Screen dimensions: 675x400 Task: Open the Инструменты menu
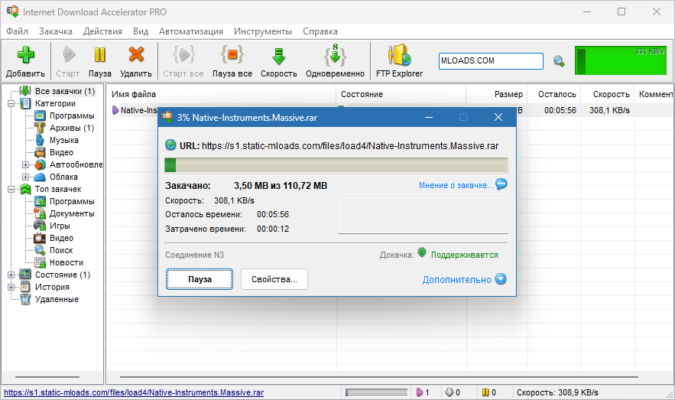263,31
